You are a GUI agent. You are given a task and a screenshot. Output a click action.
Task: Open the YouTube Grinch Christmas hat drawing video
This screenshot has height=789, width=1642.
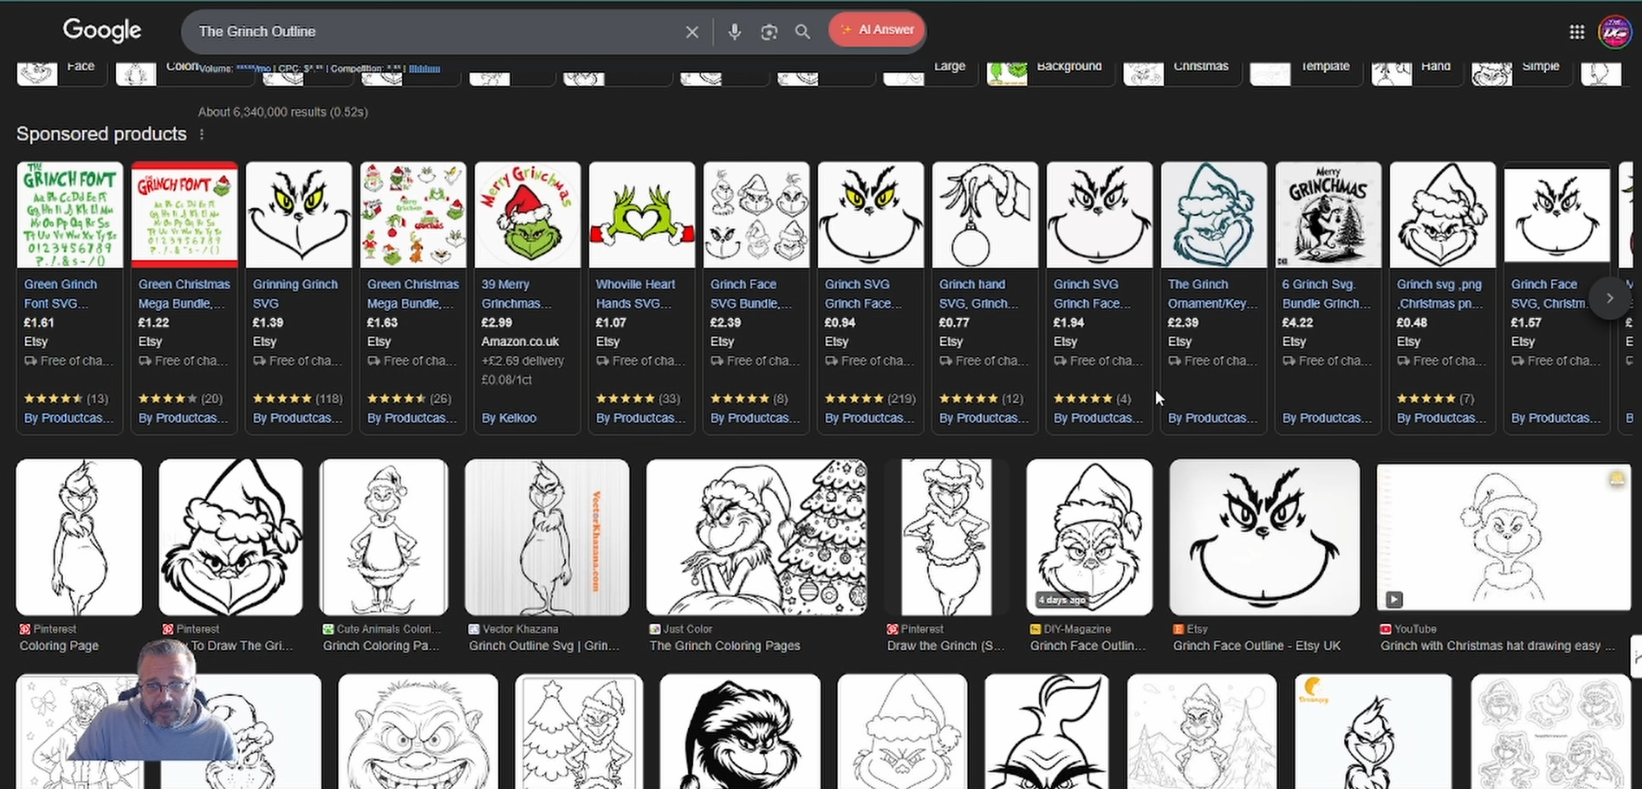tap(1503, 537)
